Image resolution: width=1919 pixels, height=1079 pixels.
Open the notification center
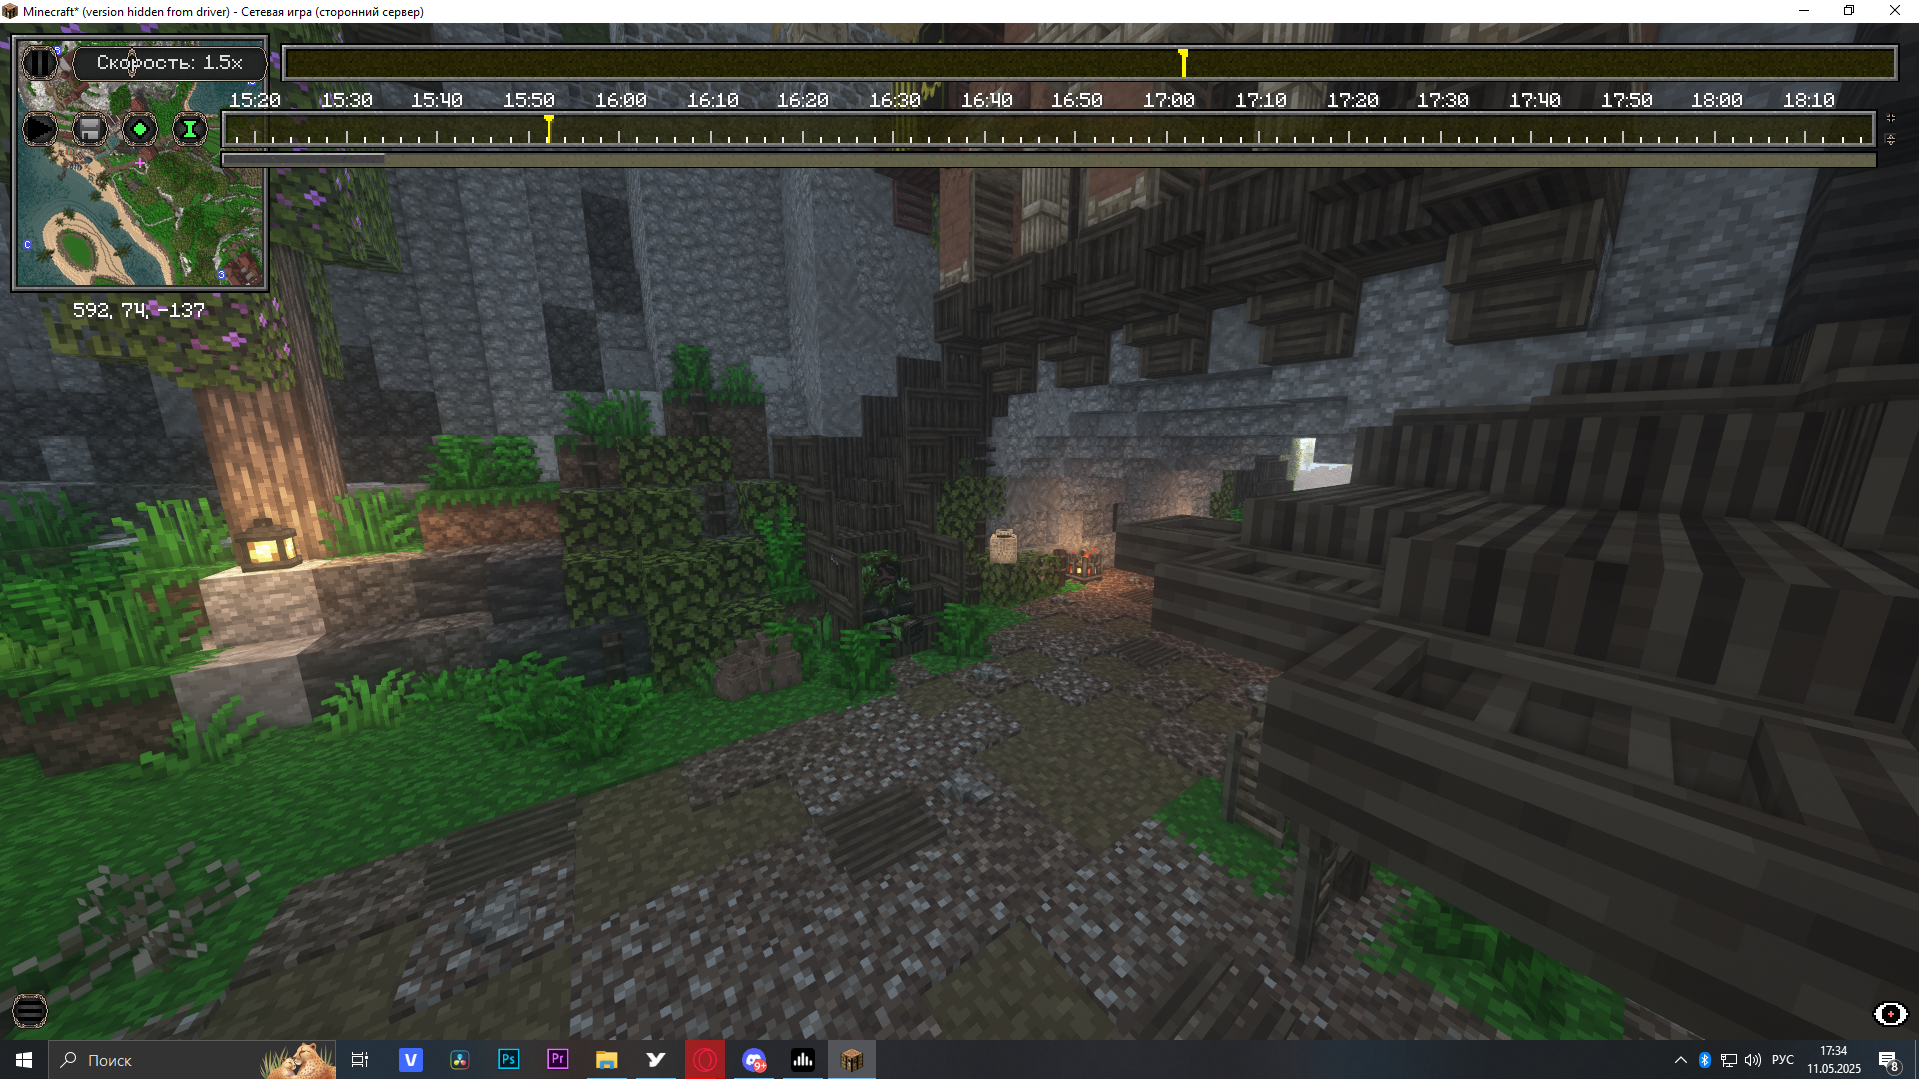(1889, 1060)
